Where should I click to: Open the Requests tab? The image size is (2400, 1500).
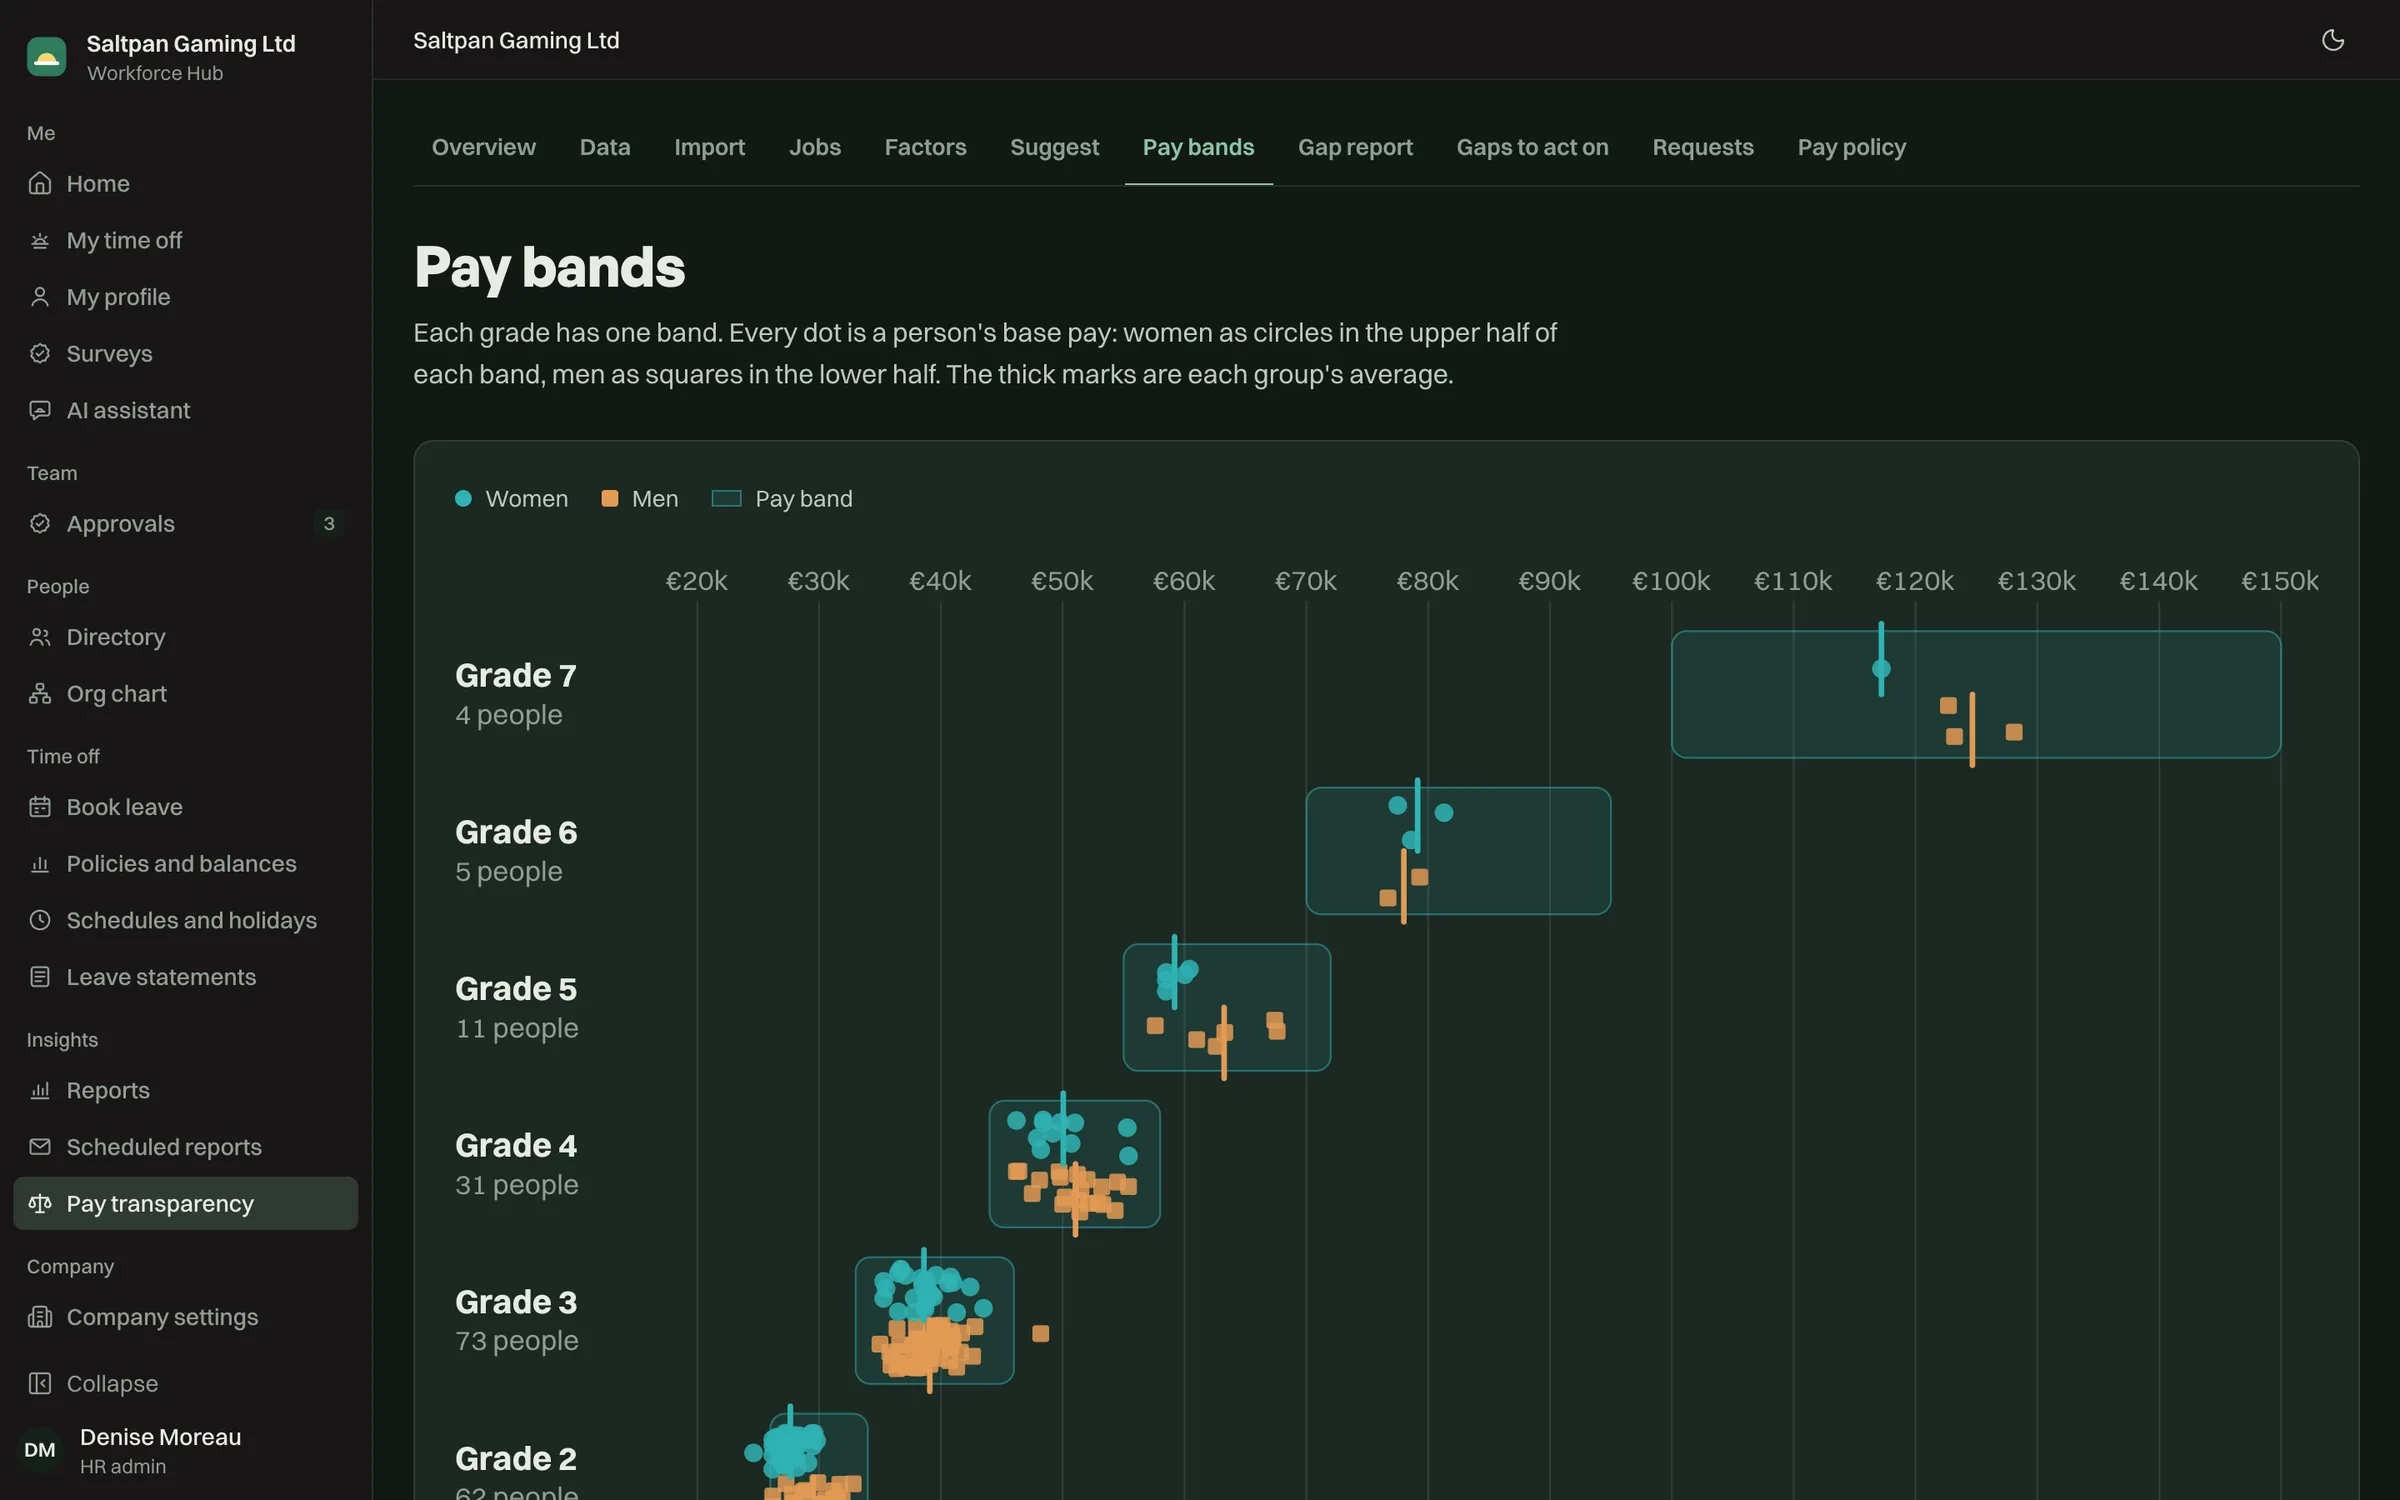[1703, 147]
